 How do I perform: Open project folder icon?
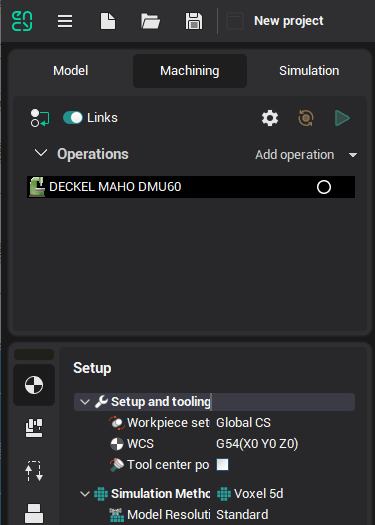(150, 21)
